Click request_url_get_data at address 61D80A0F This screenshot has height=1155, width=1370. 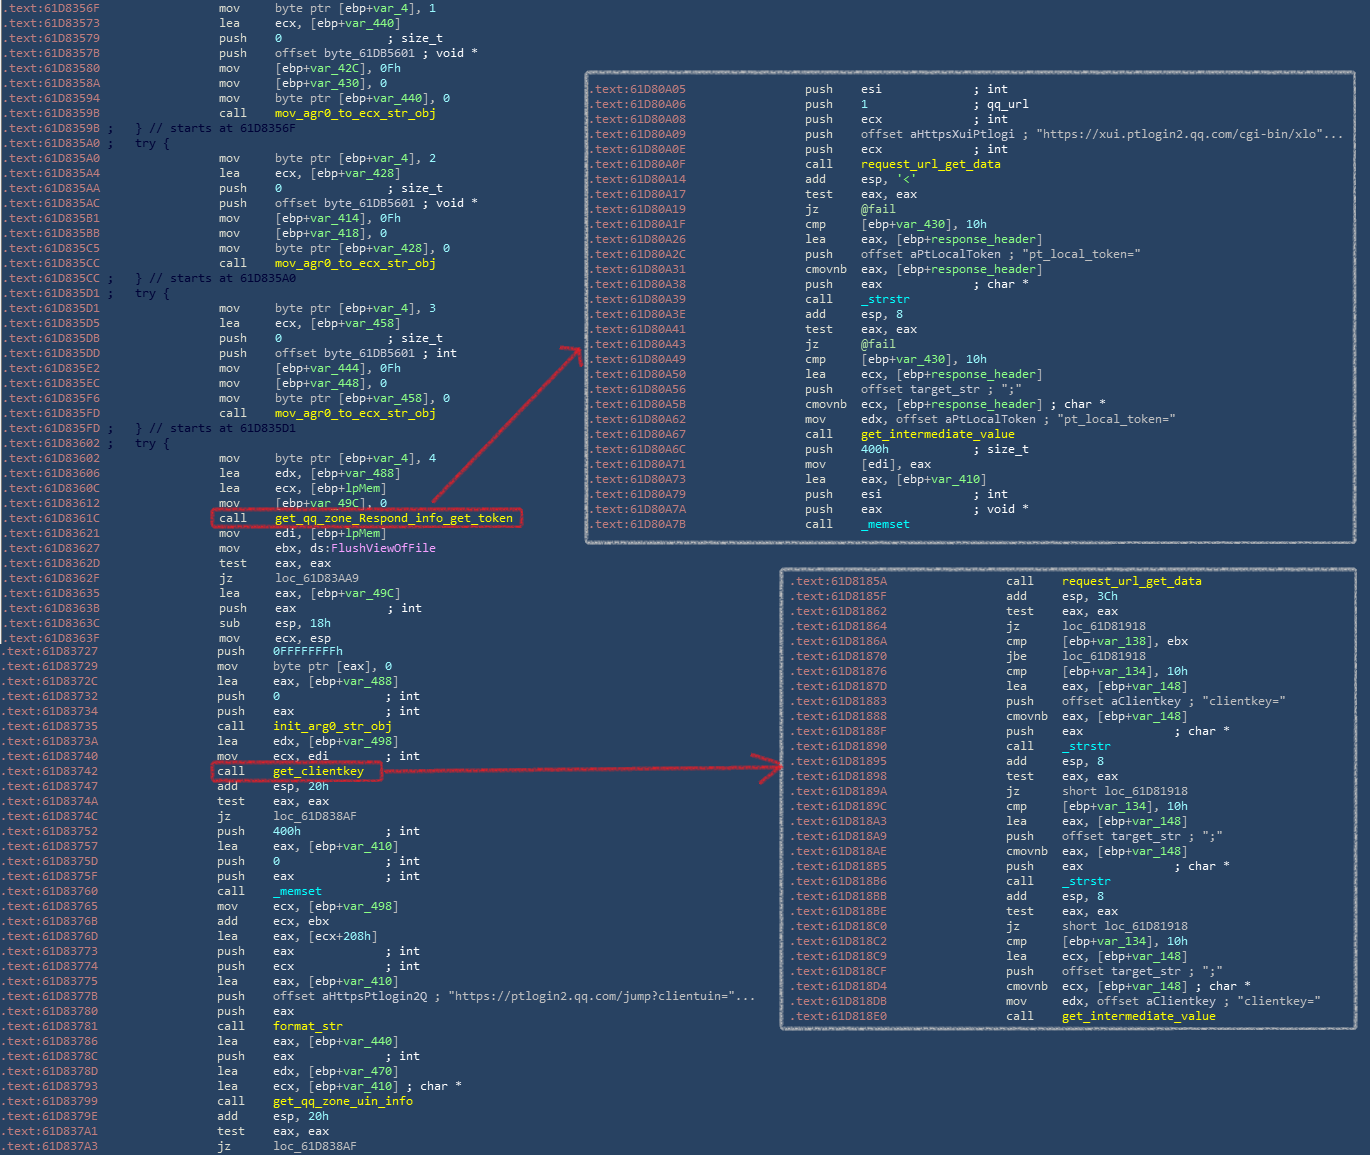coord(930,164)
